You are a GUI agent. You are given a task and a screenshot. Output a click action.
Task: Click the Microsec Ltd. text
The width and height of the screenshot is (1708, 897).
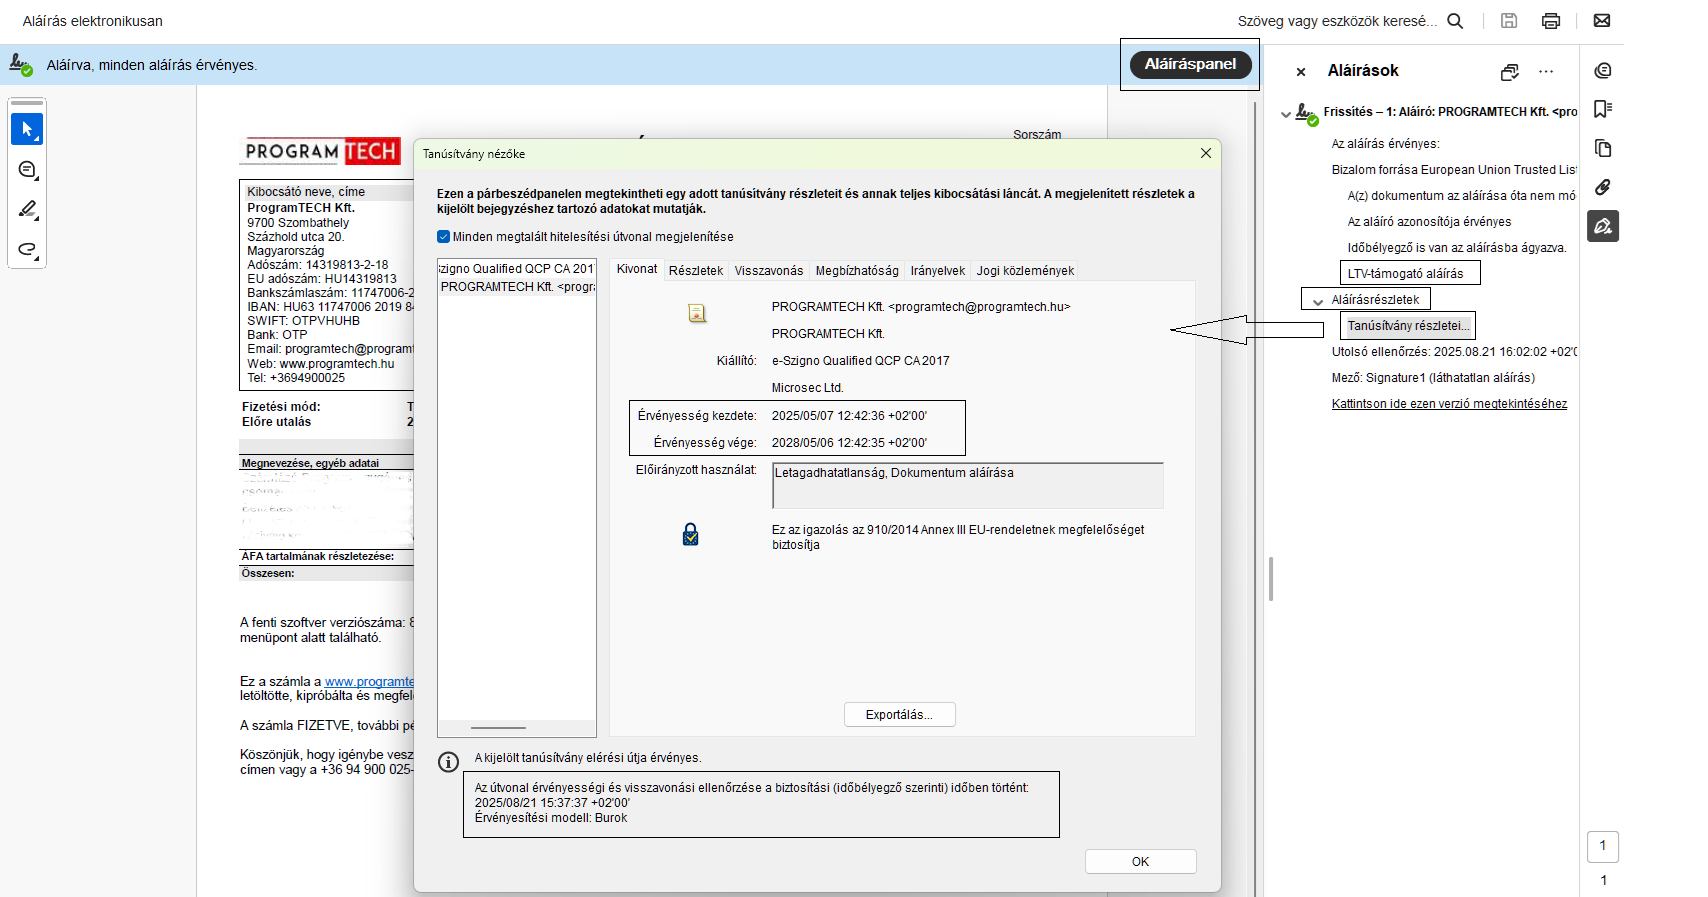point(807,388)
